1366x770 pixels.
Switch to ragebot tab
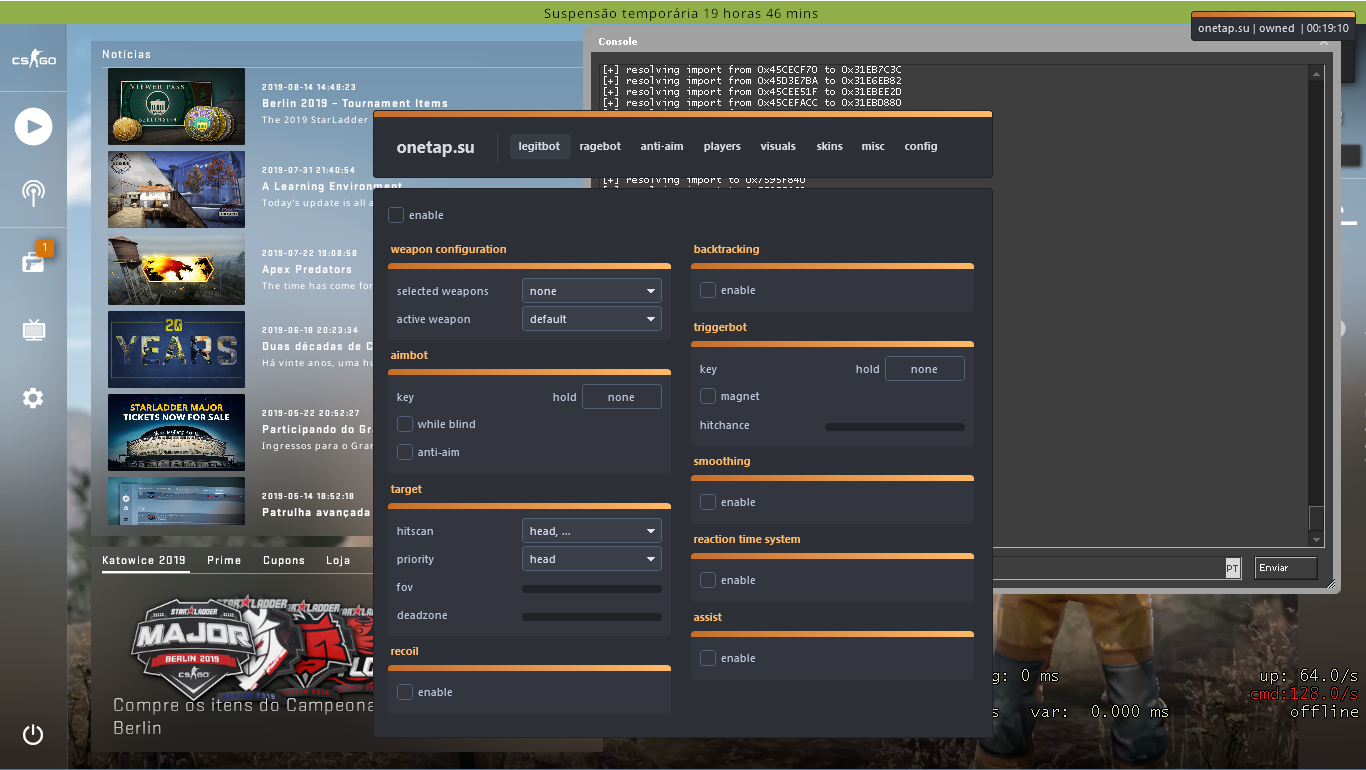[600, 146]
